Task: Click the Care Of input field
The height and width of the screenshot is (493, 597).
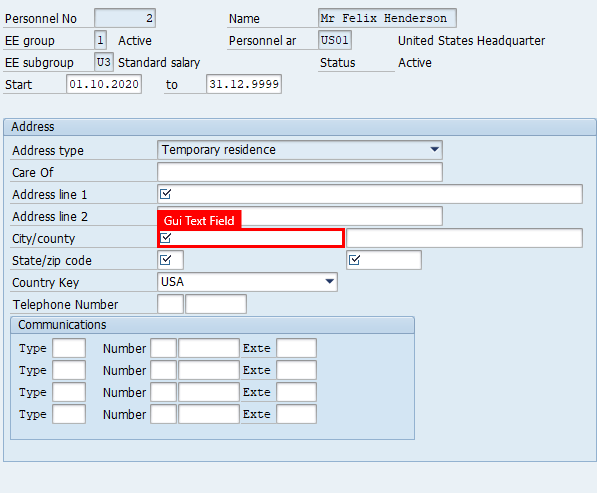Action: [300, 172]
